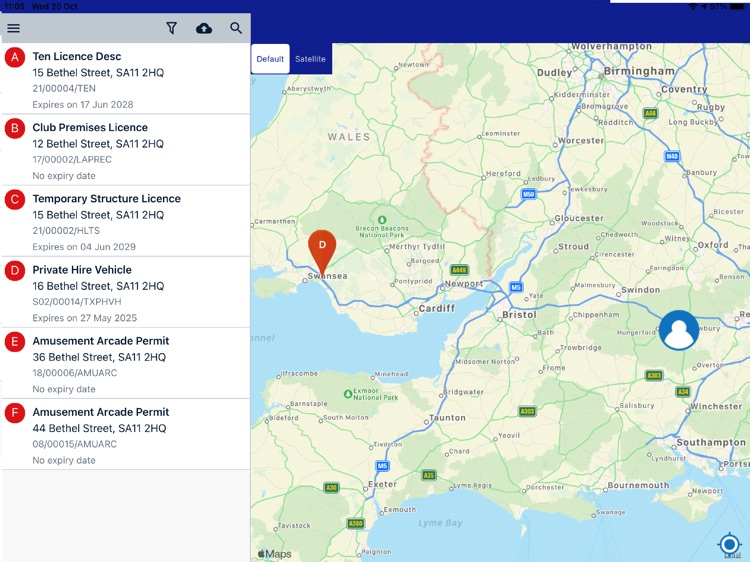Tap the Southampton label on the map
The width and height of the screenshot is (750, 562).
pyautogui.click(x=711, y=443)
